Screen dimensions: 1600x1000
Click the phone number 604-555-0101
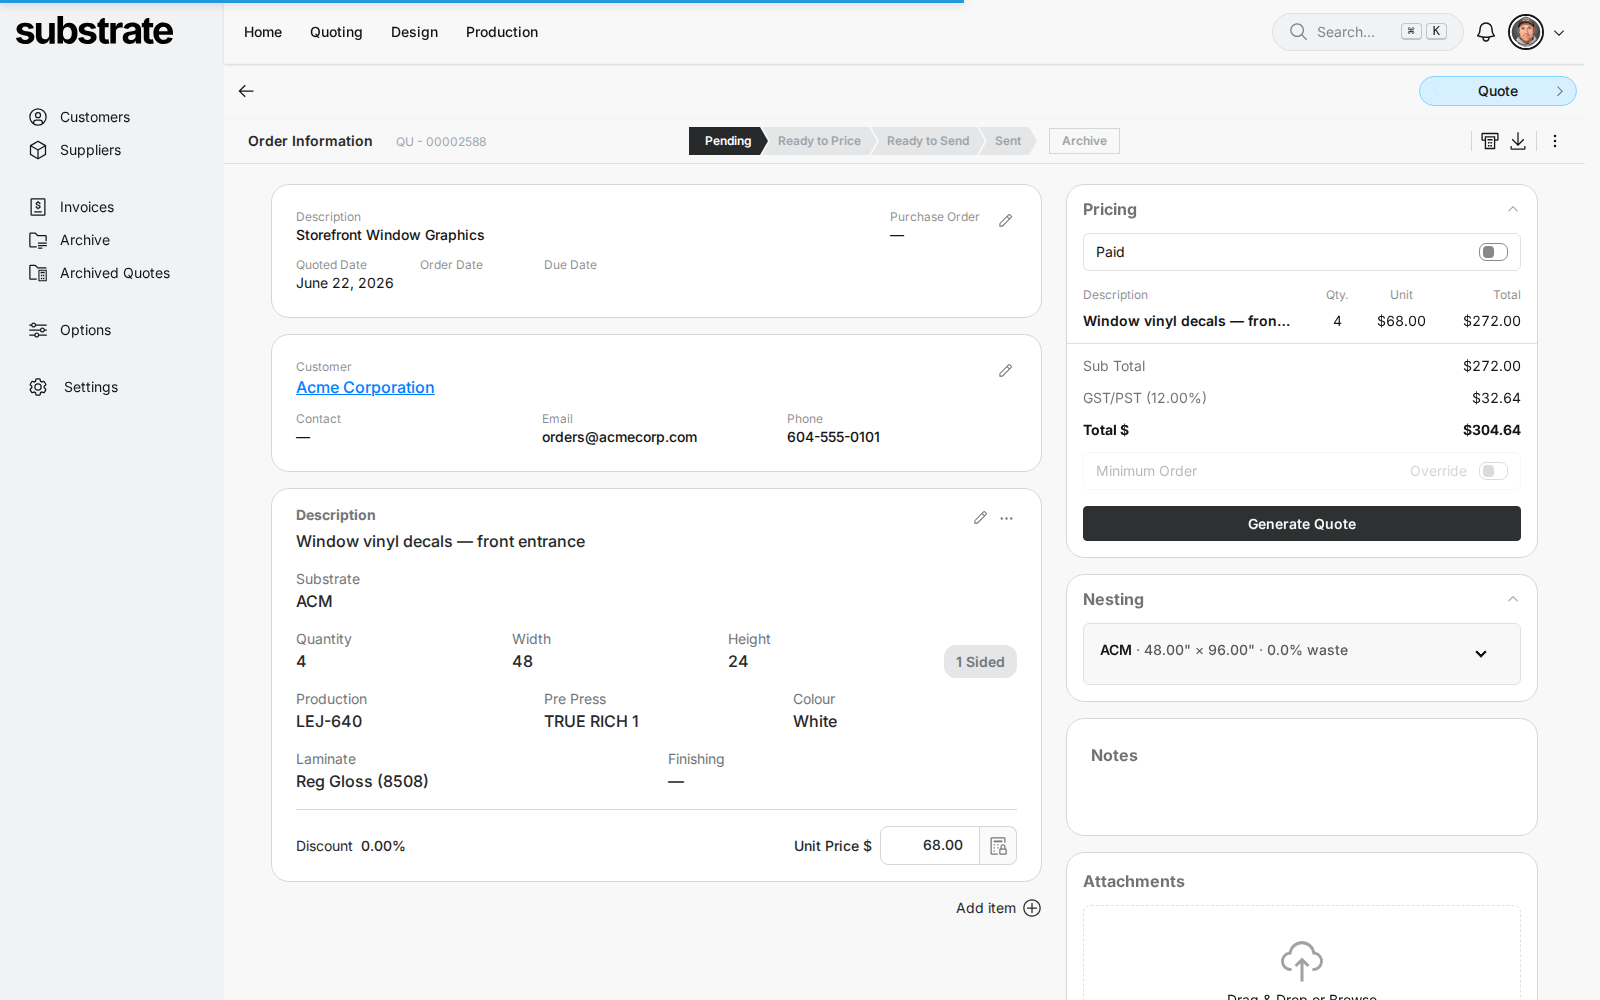coord(833,437)
